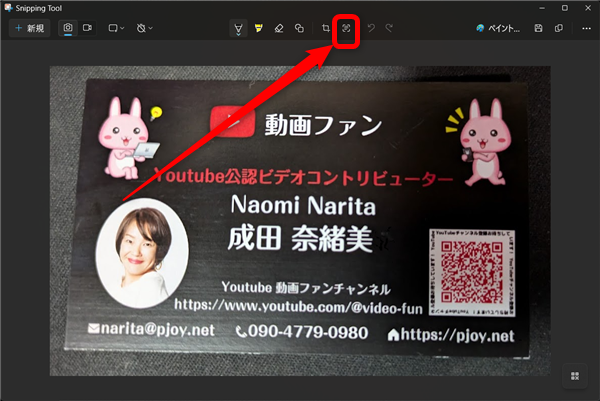600x401 pixels.
Task: Maximize the Snipping Tool window
Action: (565, 8)
